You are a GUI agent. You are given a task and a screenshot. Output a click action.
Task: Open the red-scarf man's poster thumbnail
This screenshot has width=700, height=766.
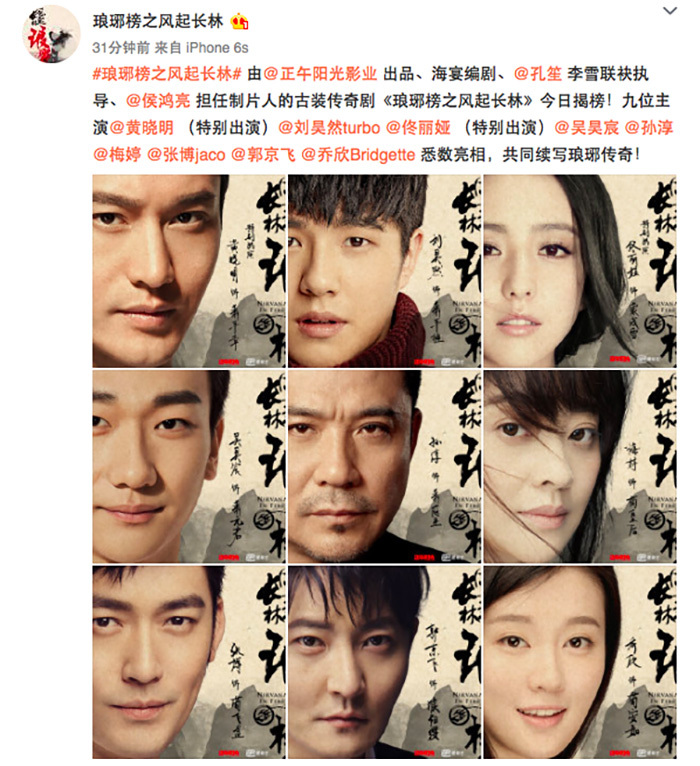click(384, 271)
